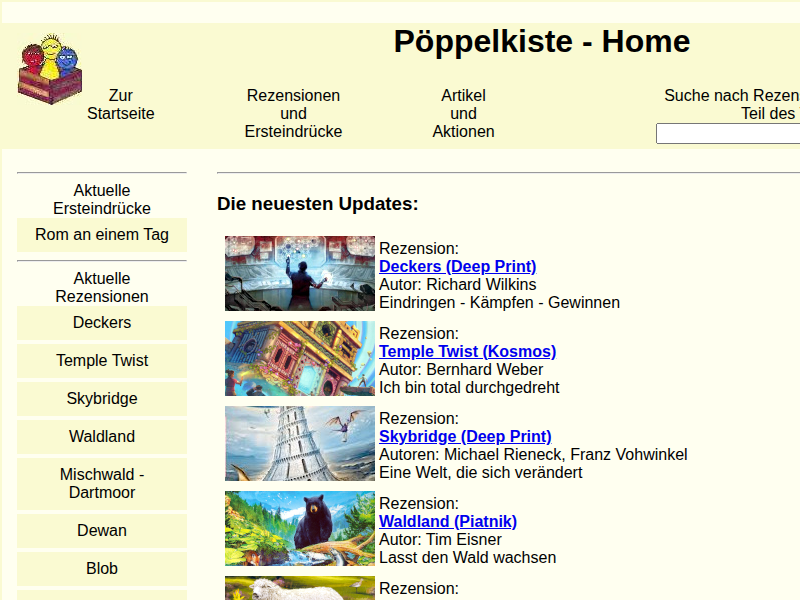The width and height of the screenshot is (800, 600).
Task: Open Deckers (Deep Print) review link
Action: (x=457, y=266)
